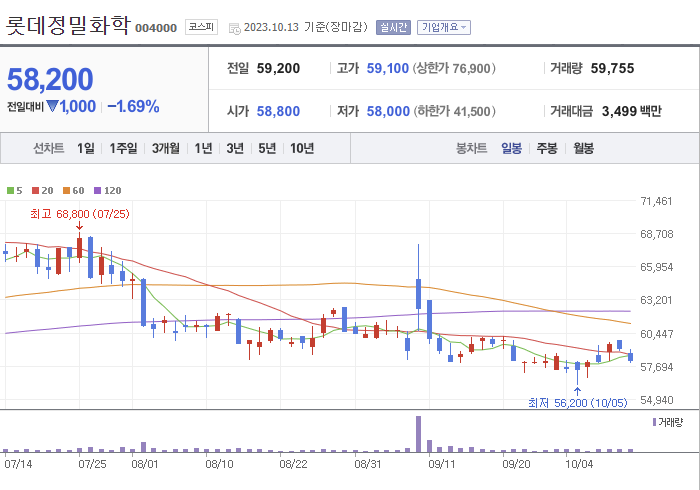Select the 10년 line chart tab
Viewport: 700px width, 490px height.
(x=302, y=148)
